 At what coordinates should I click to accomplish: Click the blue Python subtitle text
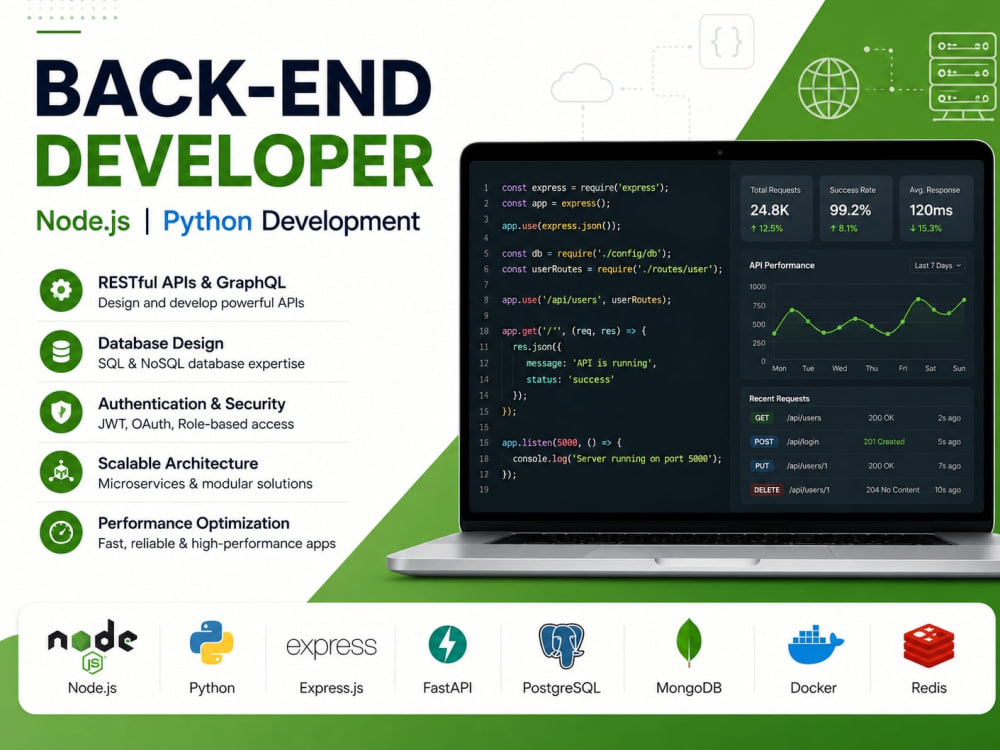pos(207,222)
